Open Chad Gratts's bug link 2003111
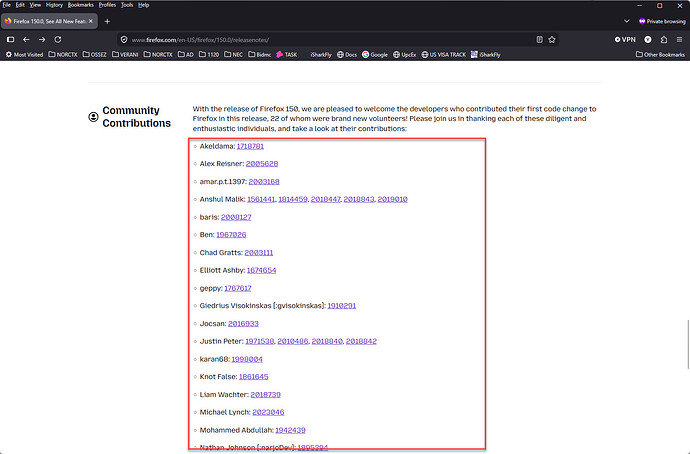This screenshot has width=690, height=454. (259, 253)
